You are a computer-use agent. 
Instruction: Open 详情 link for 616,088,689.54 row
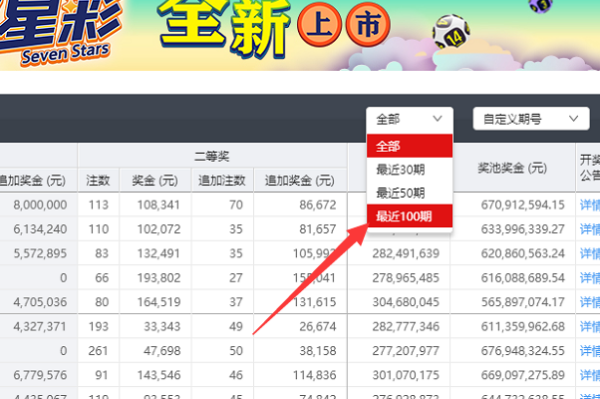coord(590,278)
